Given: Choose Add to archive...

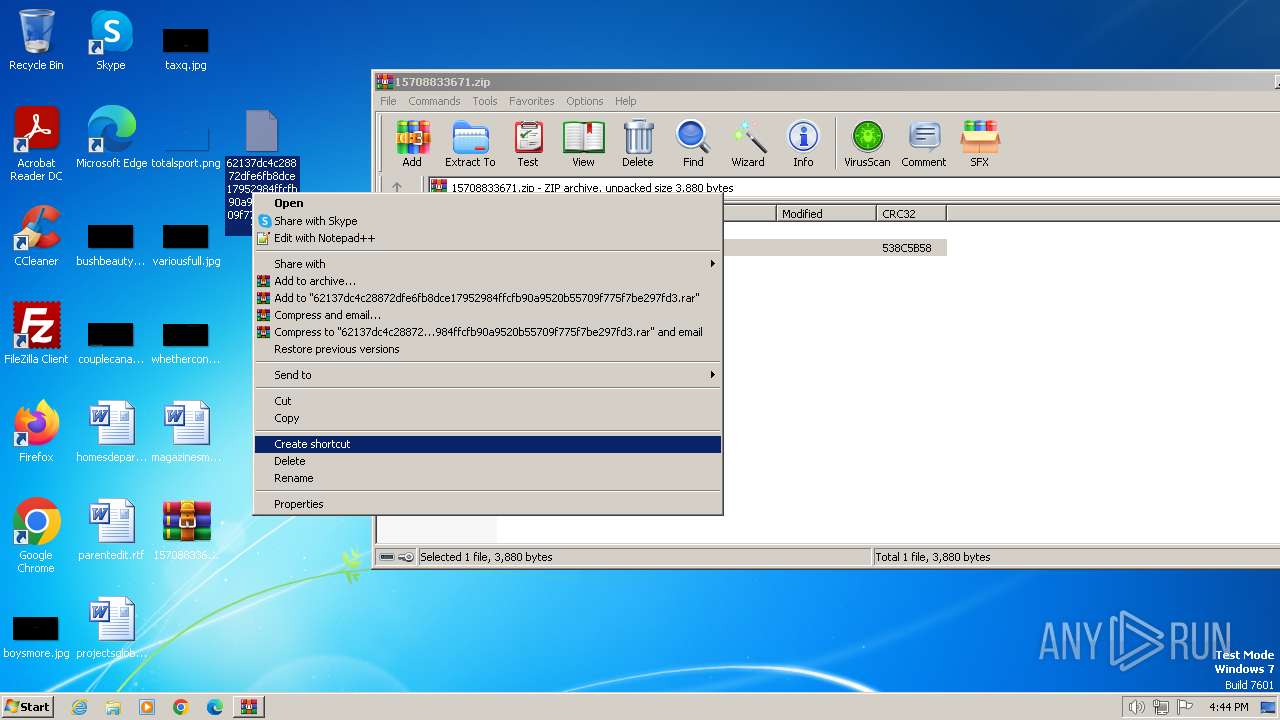Looking at the screenshot, I should [488, 281].
